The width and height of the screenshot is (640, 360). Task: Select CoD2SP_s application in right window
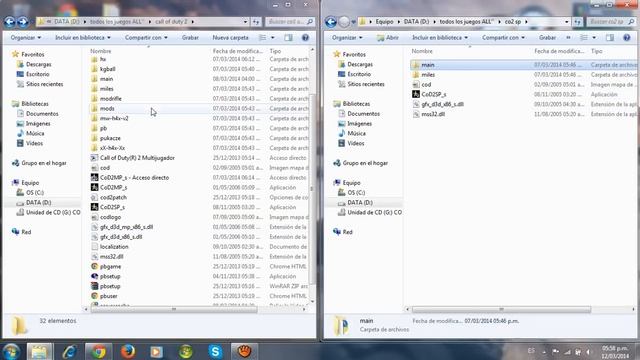(x=433, y=94)
